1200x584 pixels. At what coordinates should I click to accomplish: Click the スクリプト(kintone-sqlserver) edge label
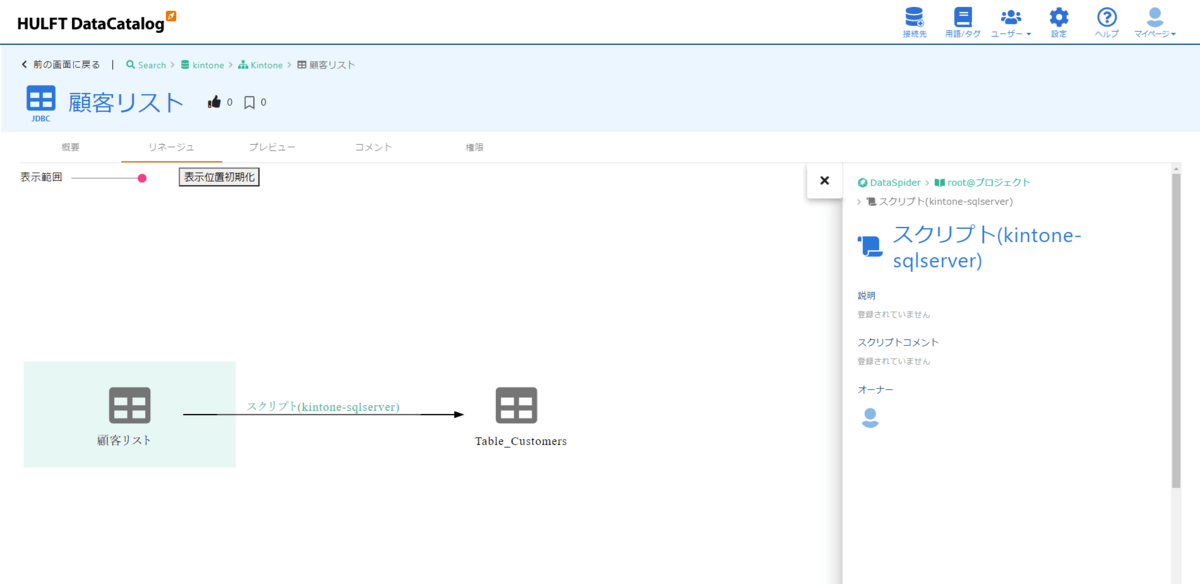[323, 407]
